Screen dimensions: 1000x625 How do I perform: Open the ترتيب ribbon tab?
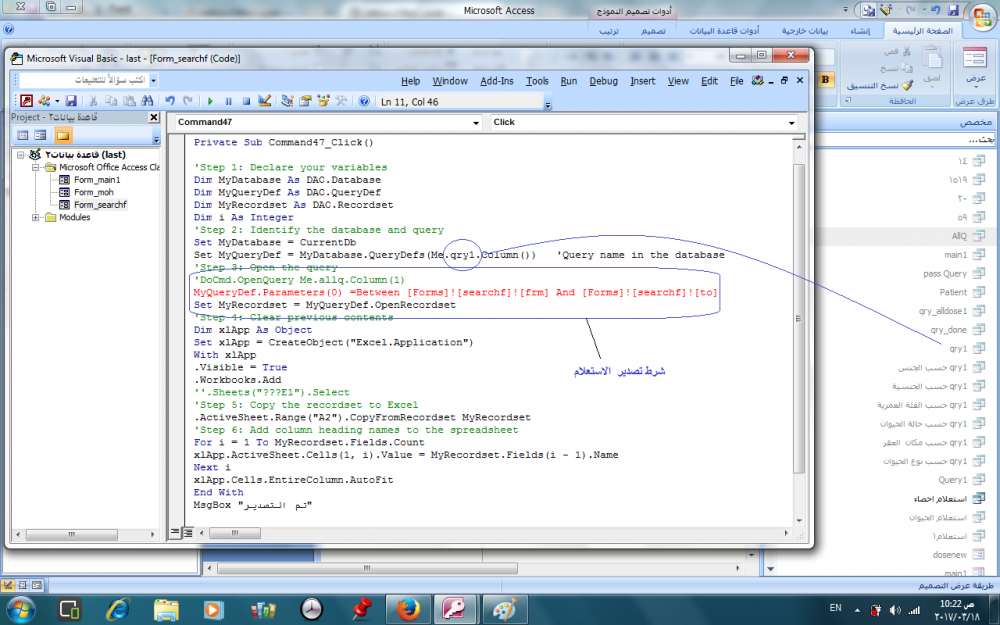pos(608,31)
